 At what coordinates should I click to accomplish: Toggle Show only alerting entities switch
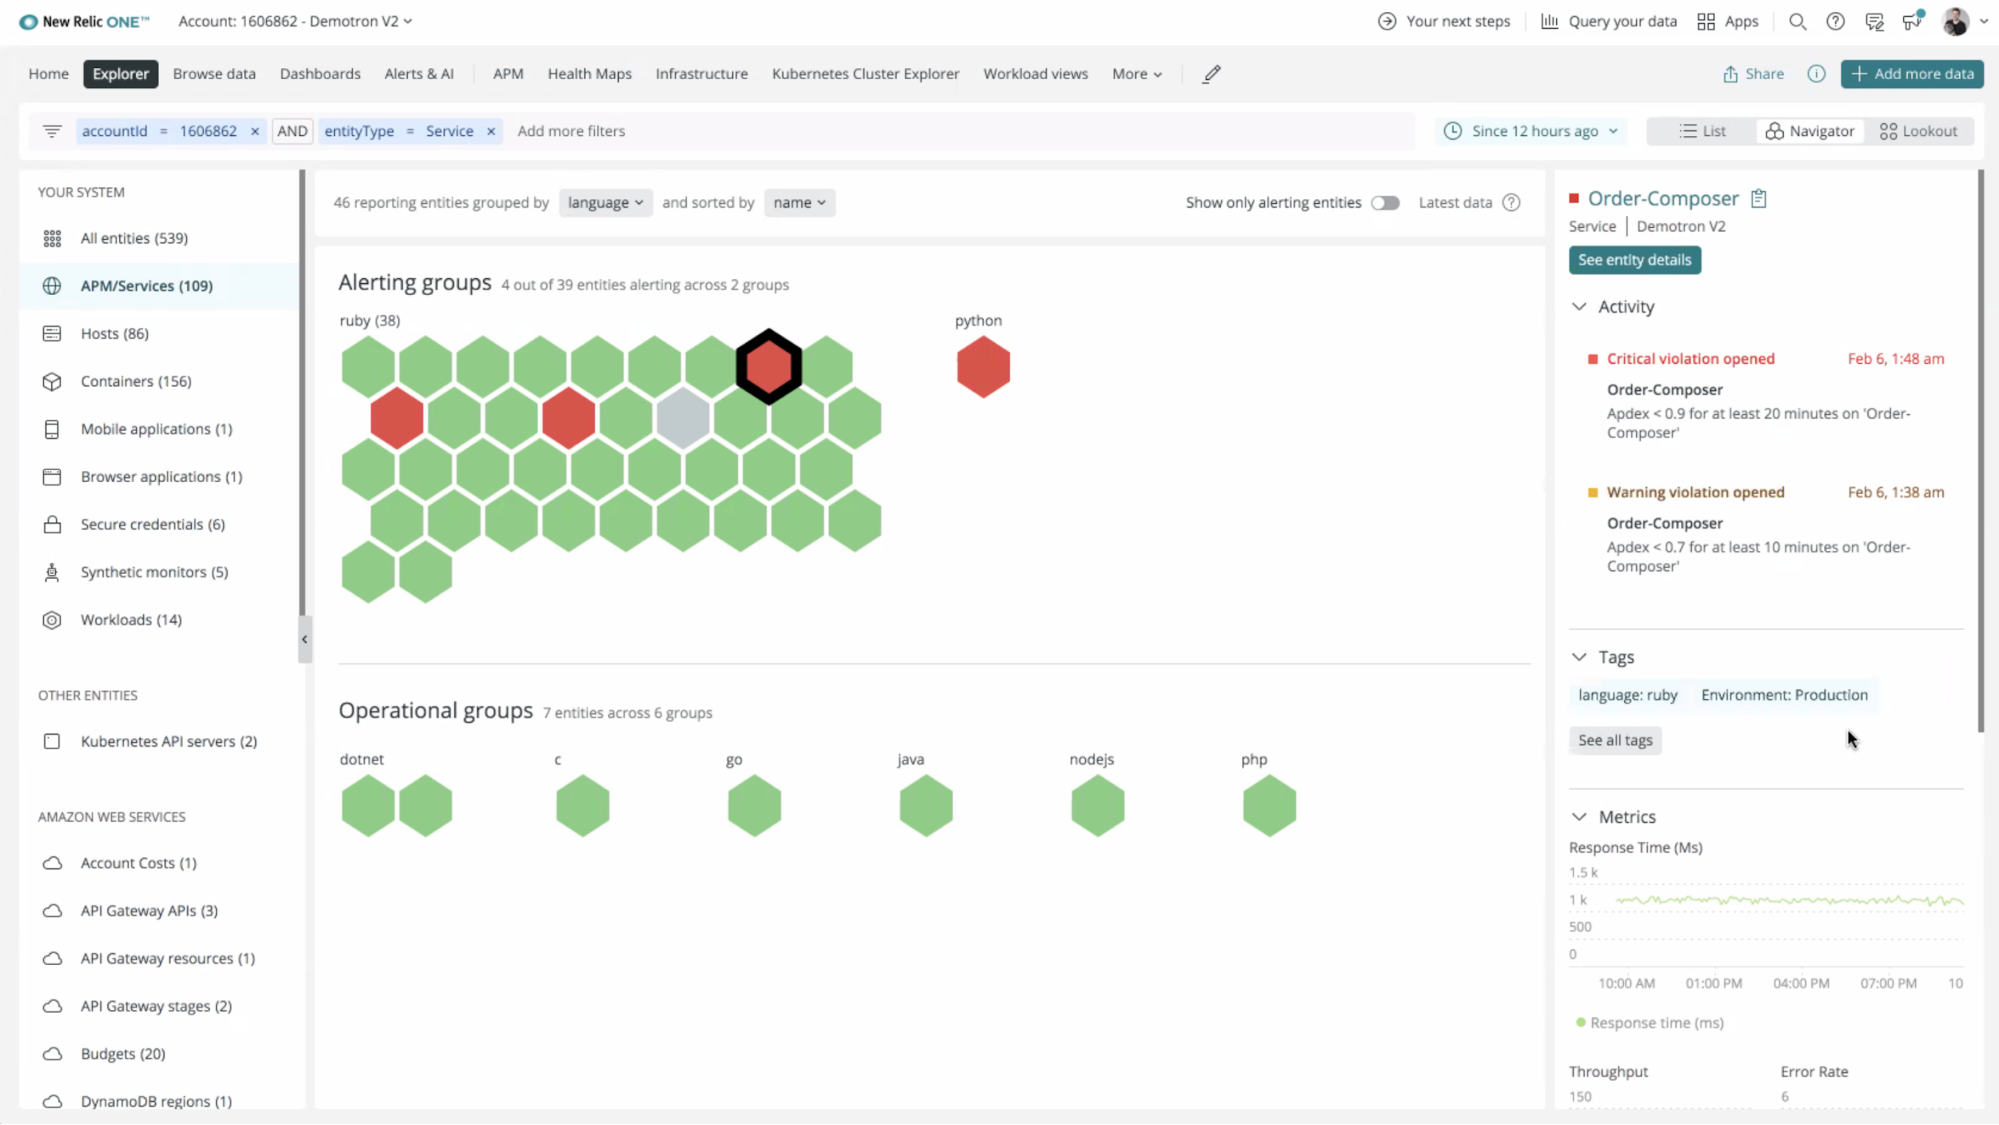point(1384,202)
